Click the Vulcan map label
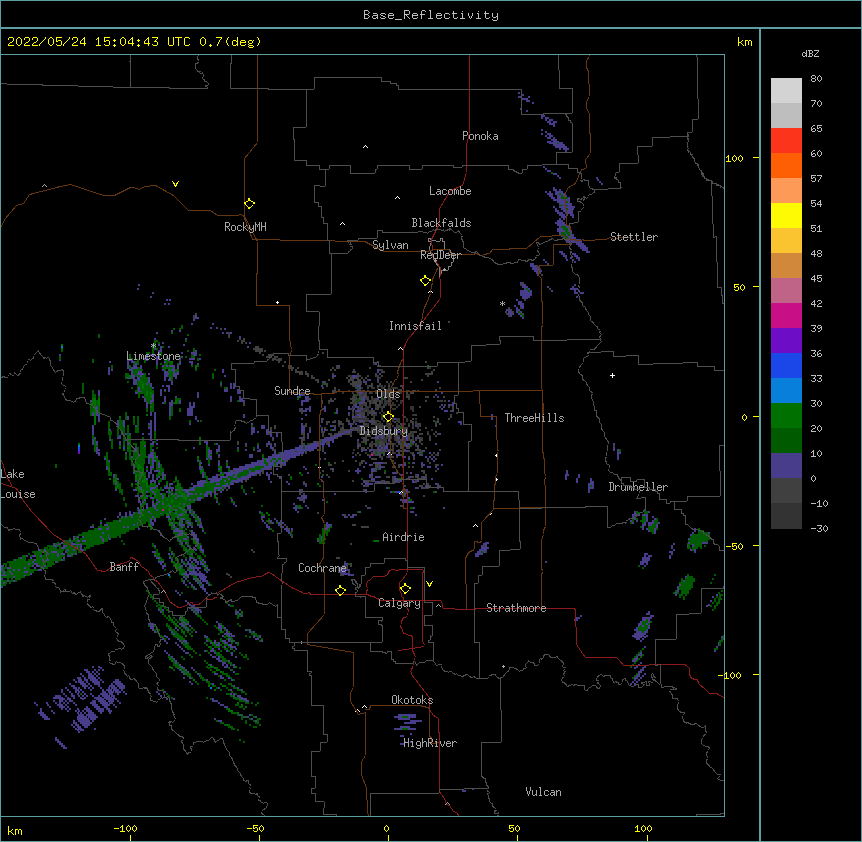This screenshot has height=842, width=862. [543, 793]
